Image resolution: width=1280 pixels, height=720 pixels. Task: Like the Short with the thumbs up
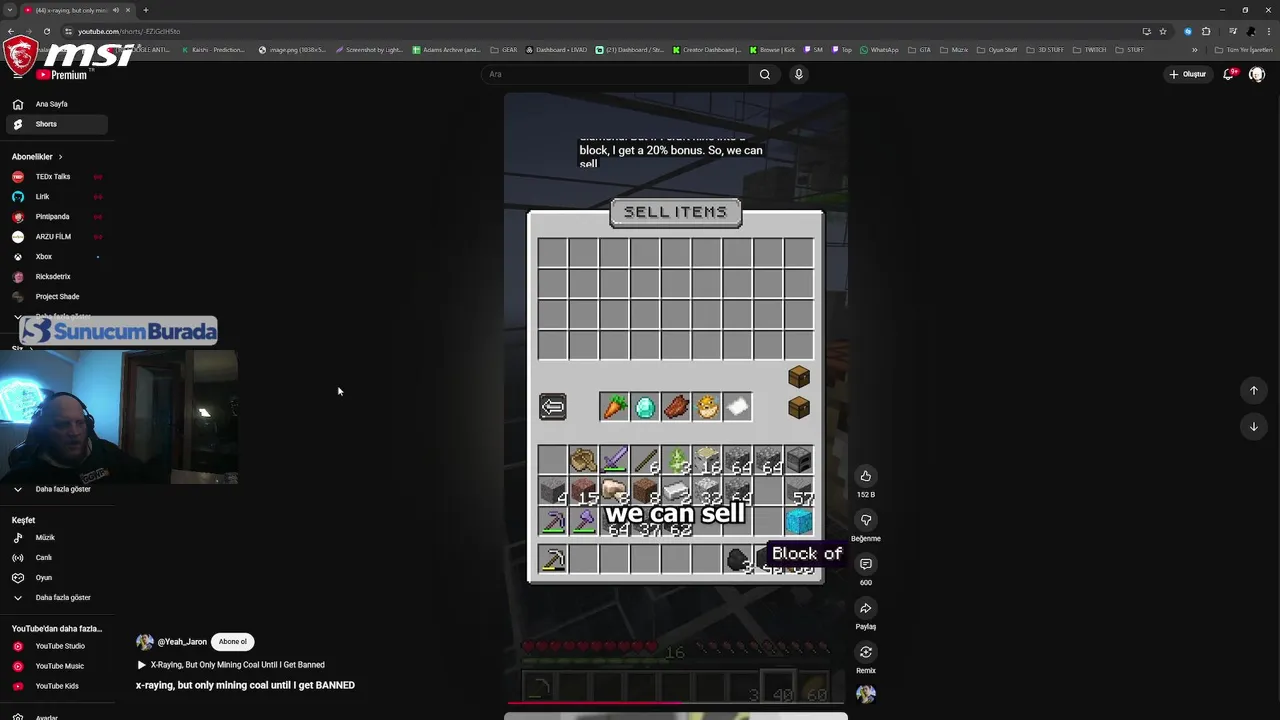(866, 476)
